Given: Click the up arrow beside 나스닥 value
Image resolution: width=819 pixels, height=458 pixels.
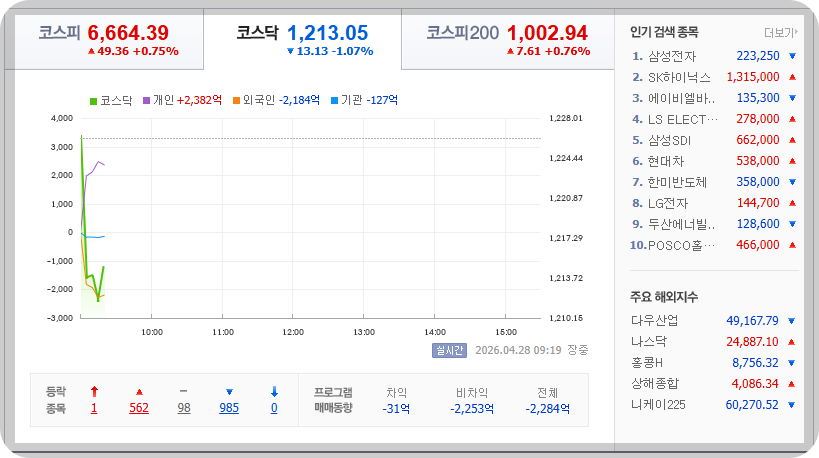Looking at the screenshot, I should (791, 342).
